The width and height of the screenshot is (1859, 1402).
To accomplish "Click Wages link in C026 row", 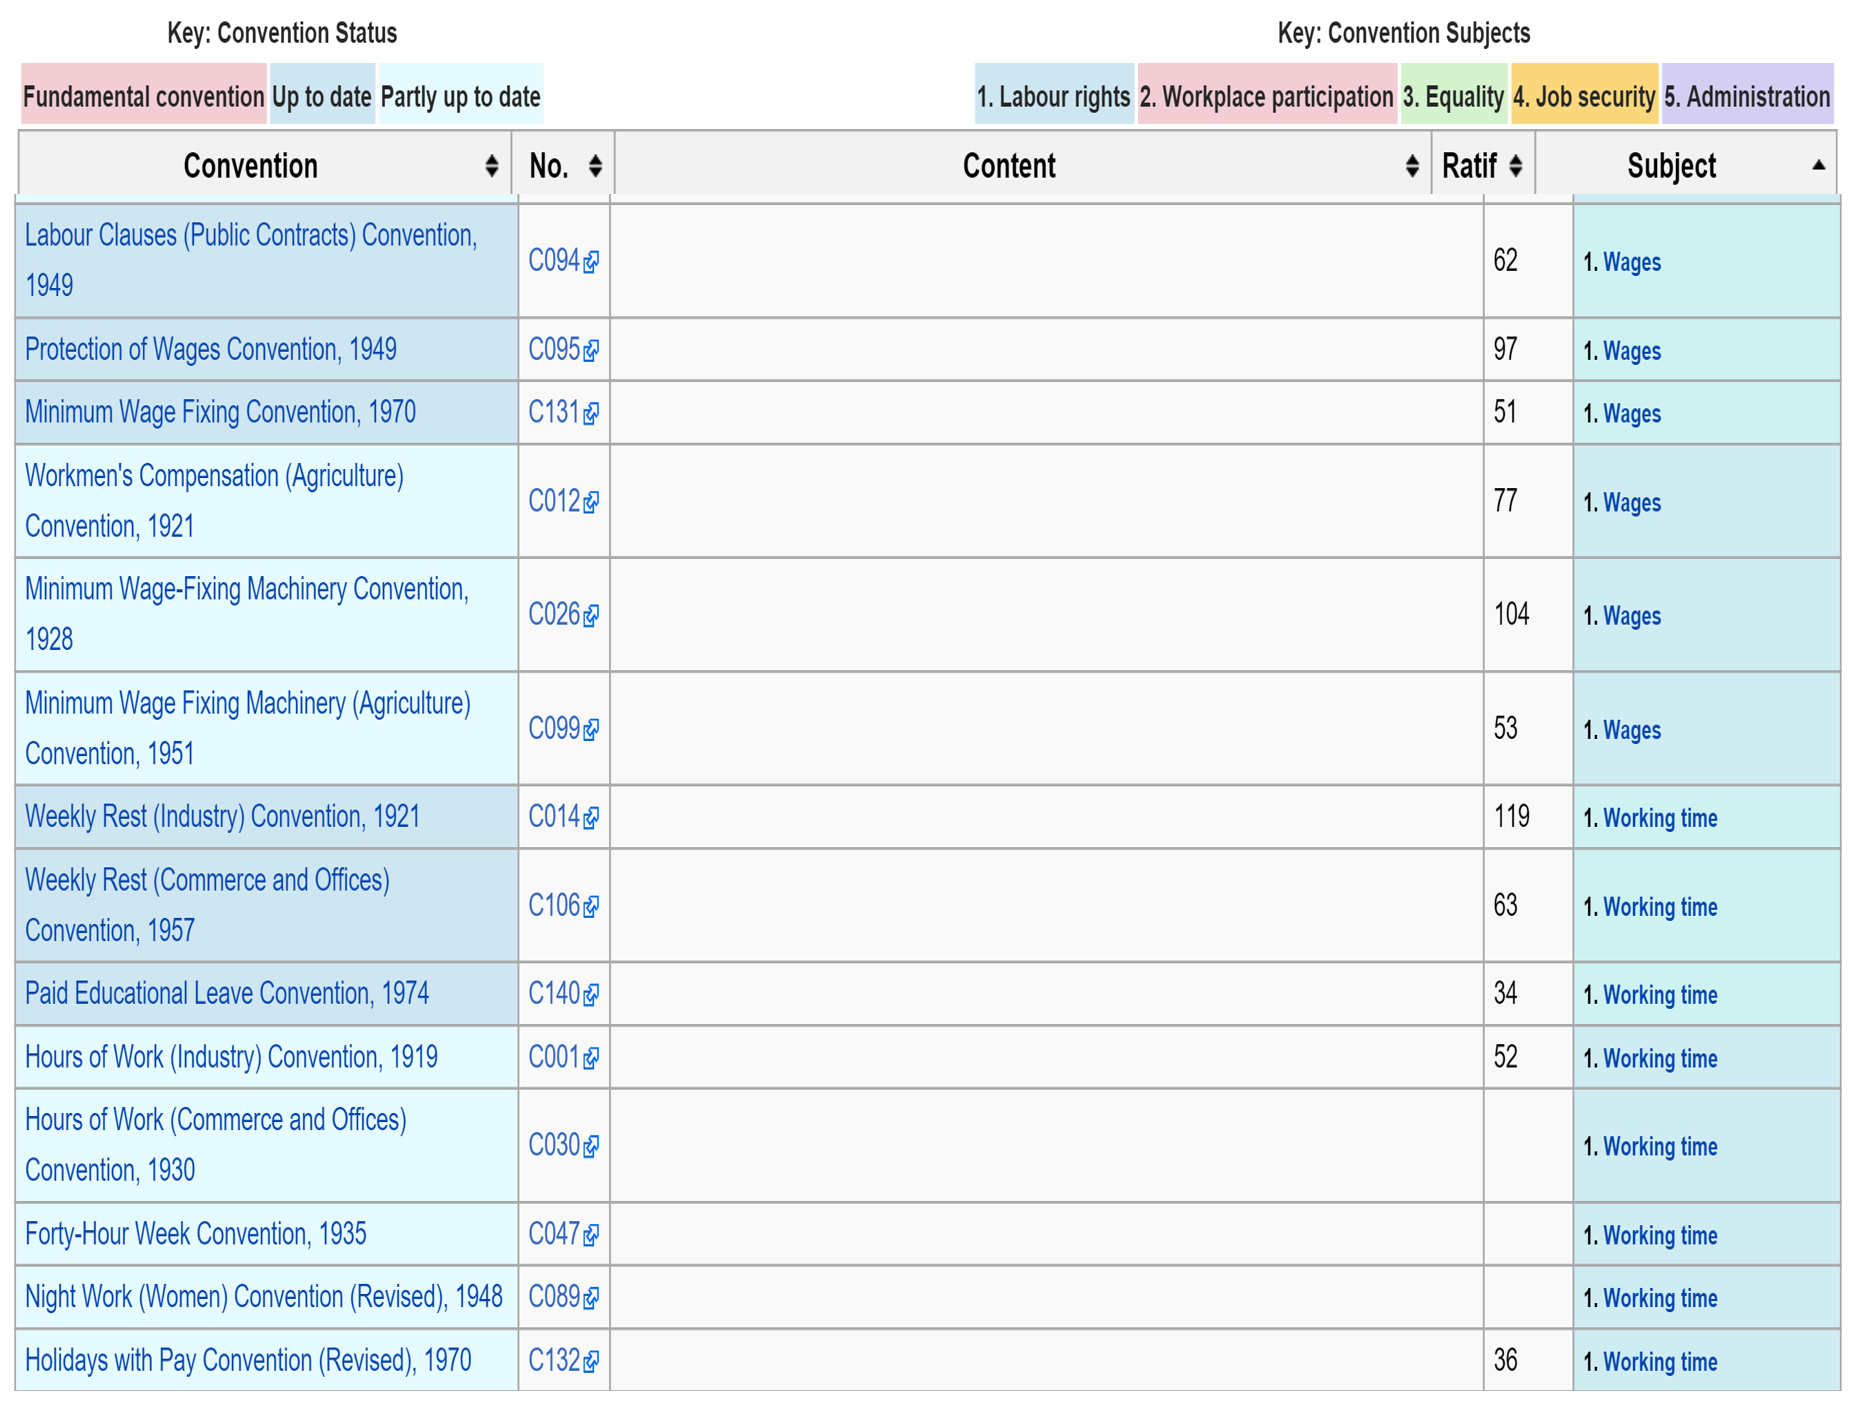I will click(1631, 616).
